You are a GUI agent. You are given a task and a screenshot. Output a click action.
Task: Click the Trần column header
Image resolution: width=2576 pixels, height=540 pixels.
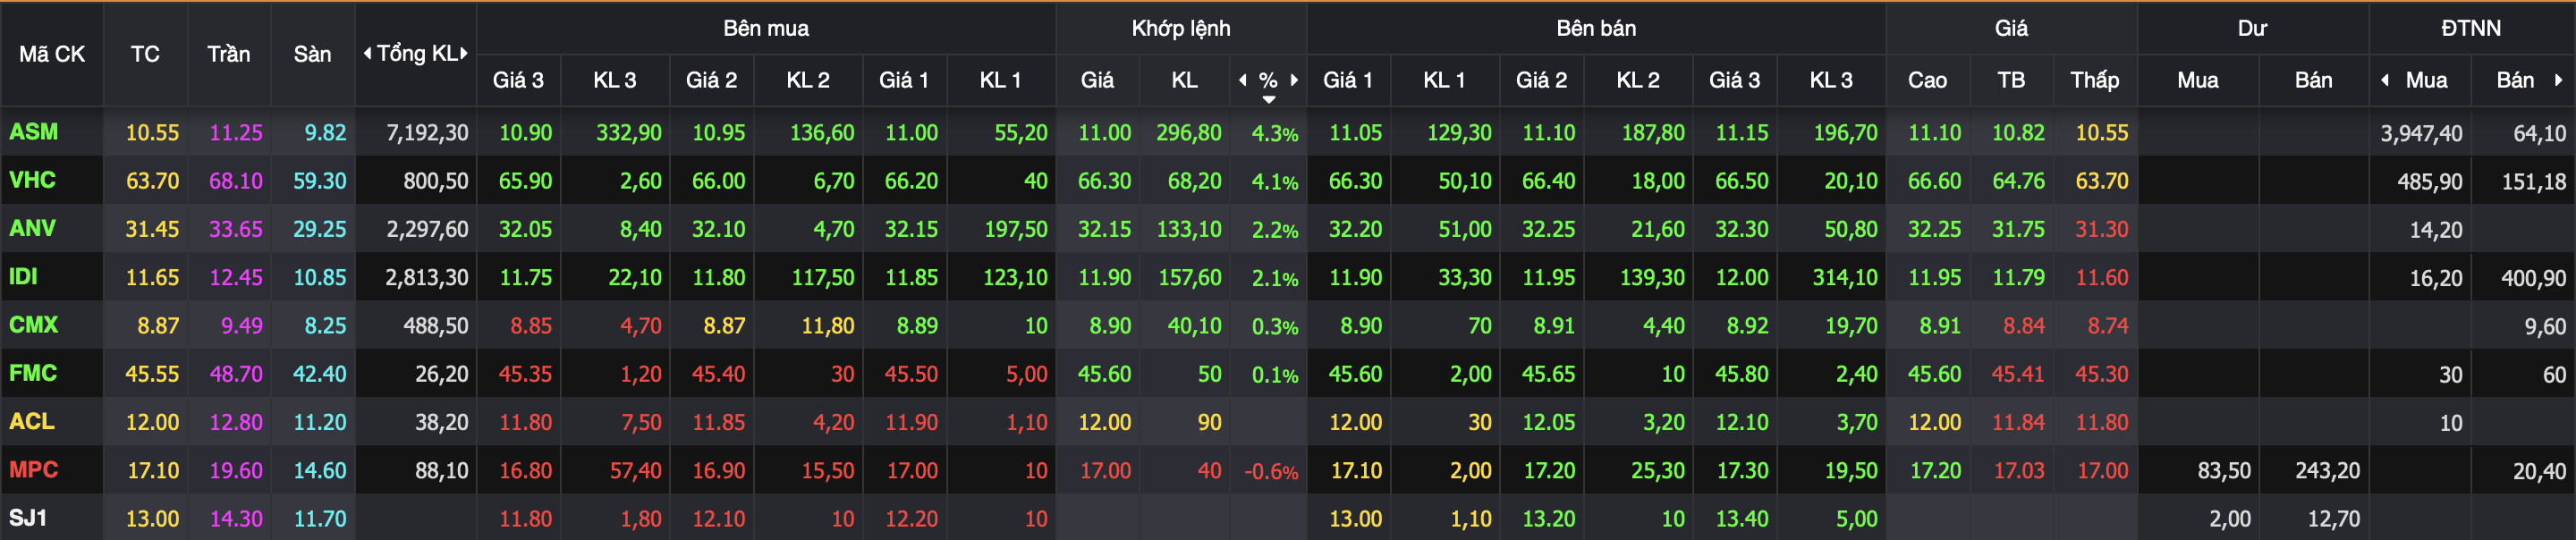pyautogui.click(x=229, y=54)
